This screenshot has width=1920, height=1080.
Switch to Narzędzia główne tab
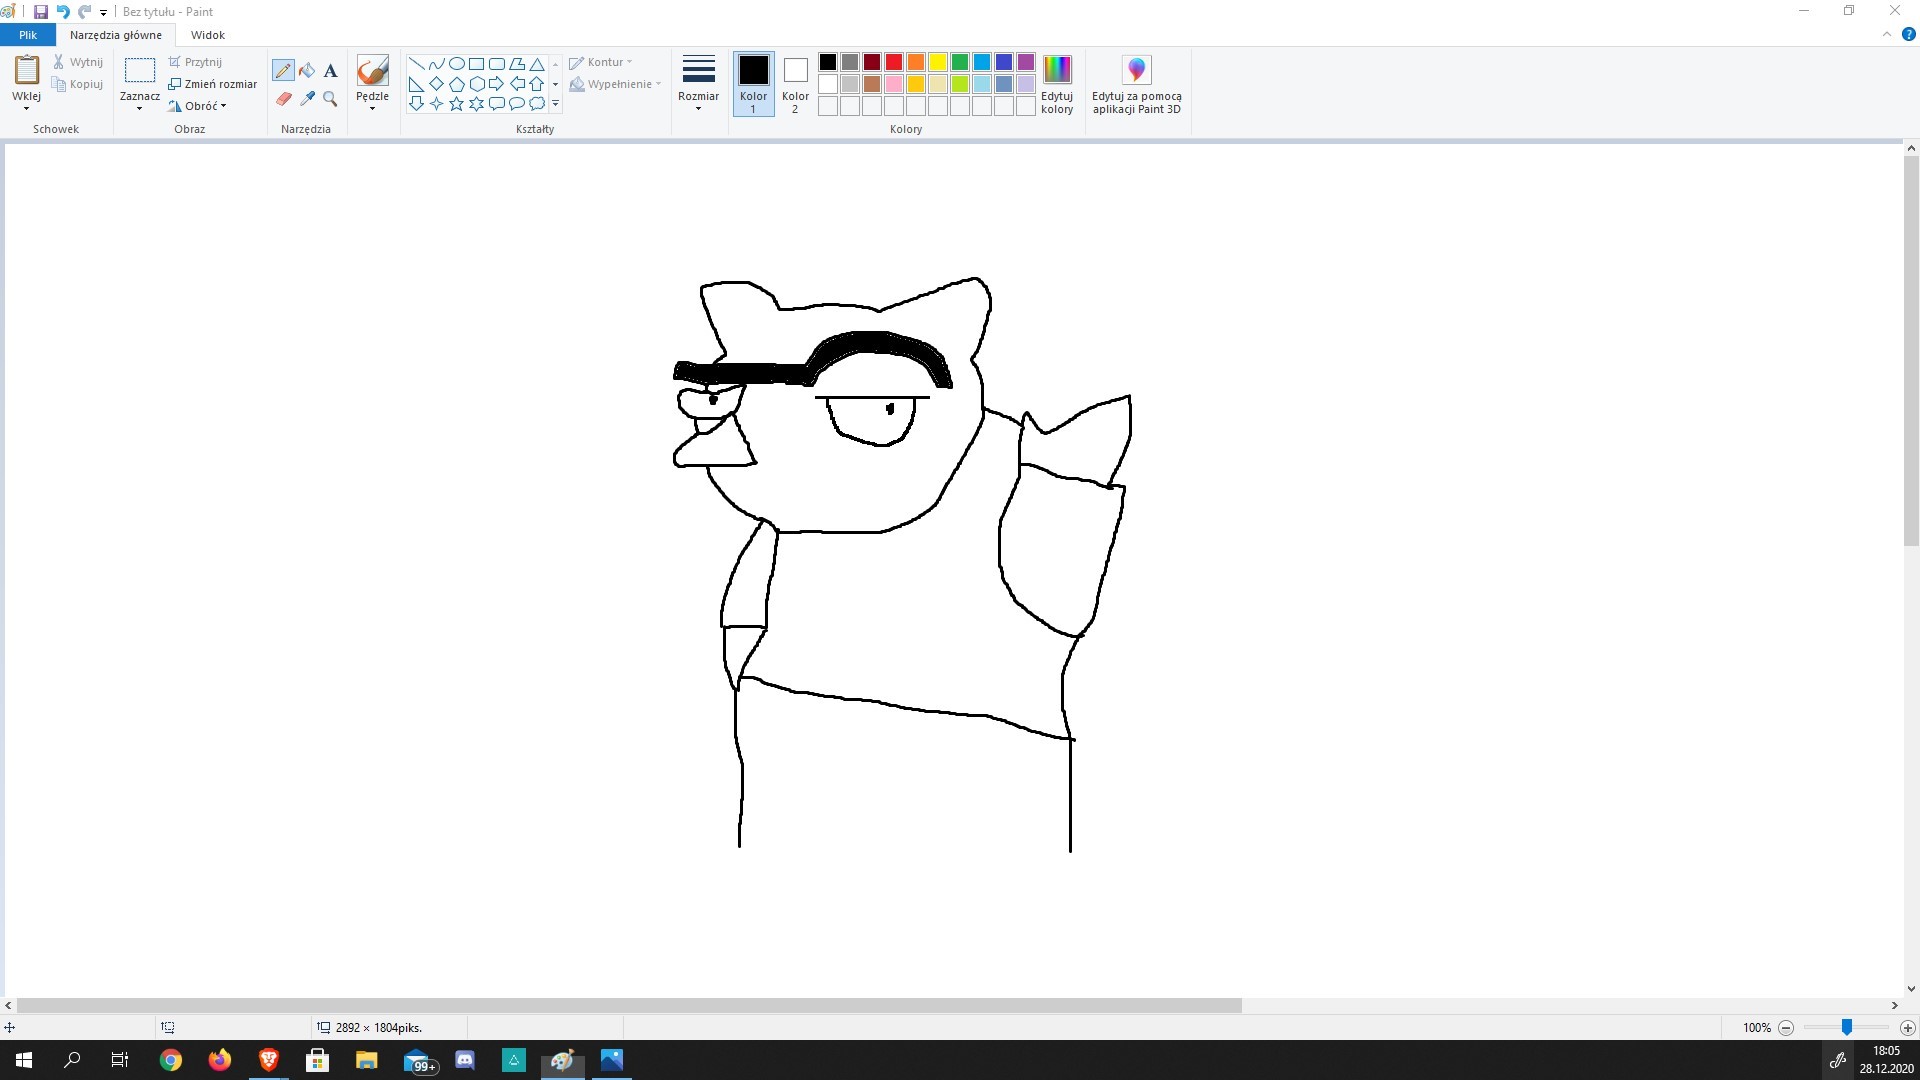116,35
